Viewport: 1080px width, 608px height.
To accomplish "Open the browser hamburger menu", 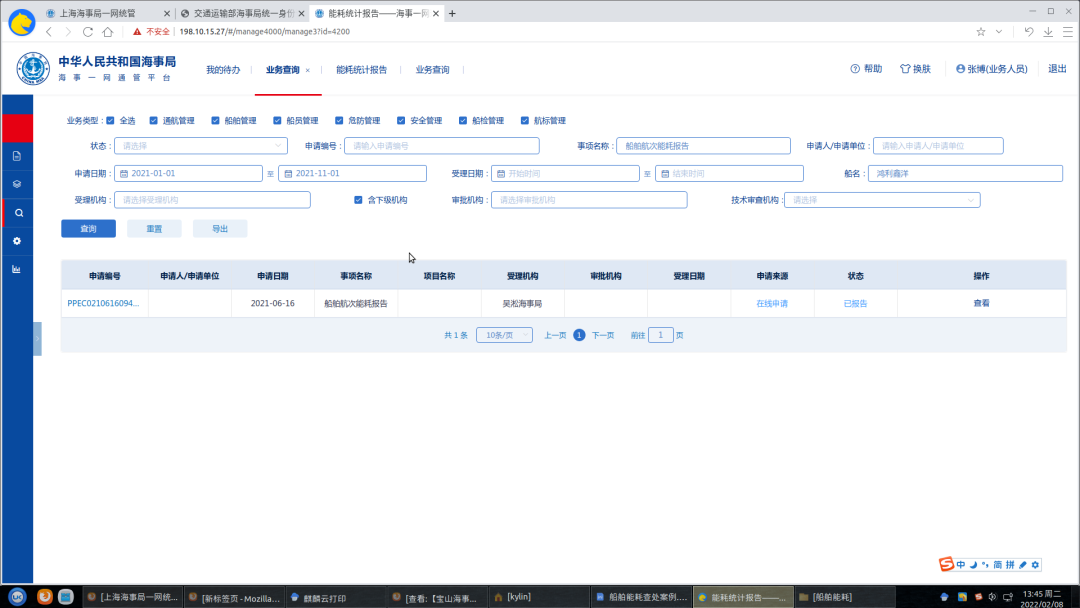I will [x=1068, y=32].
